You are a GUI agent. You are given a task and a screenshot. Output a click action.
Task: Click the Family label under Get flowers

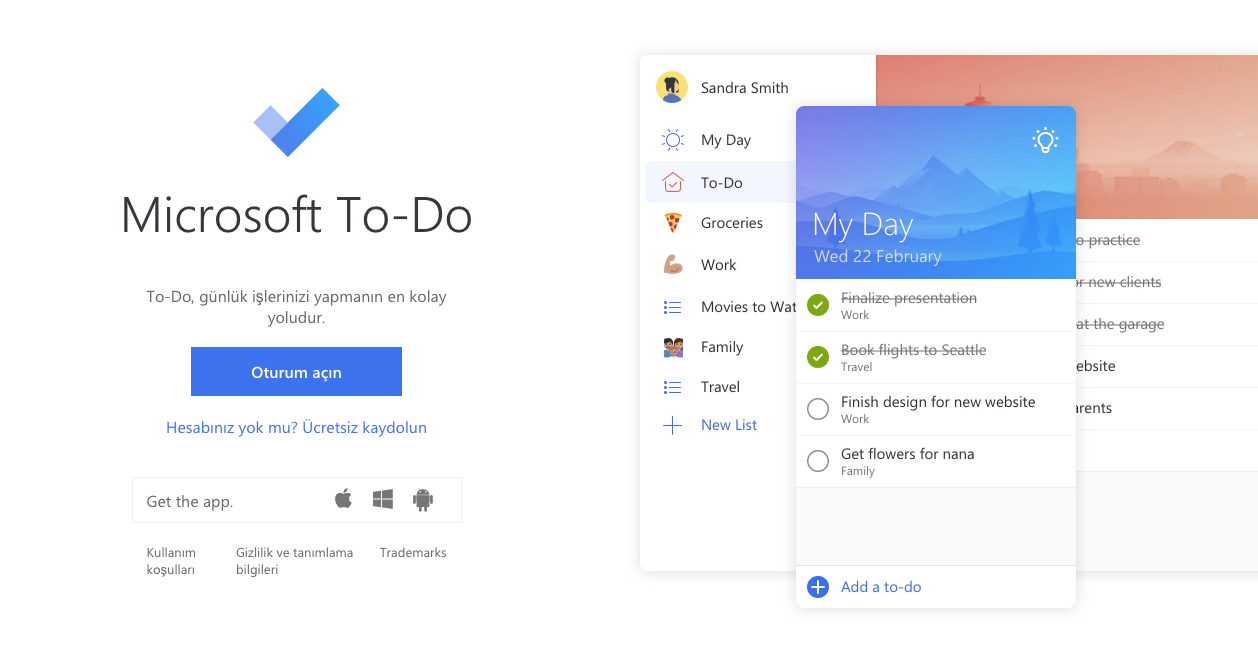click(x=858, y=471)
